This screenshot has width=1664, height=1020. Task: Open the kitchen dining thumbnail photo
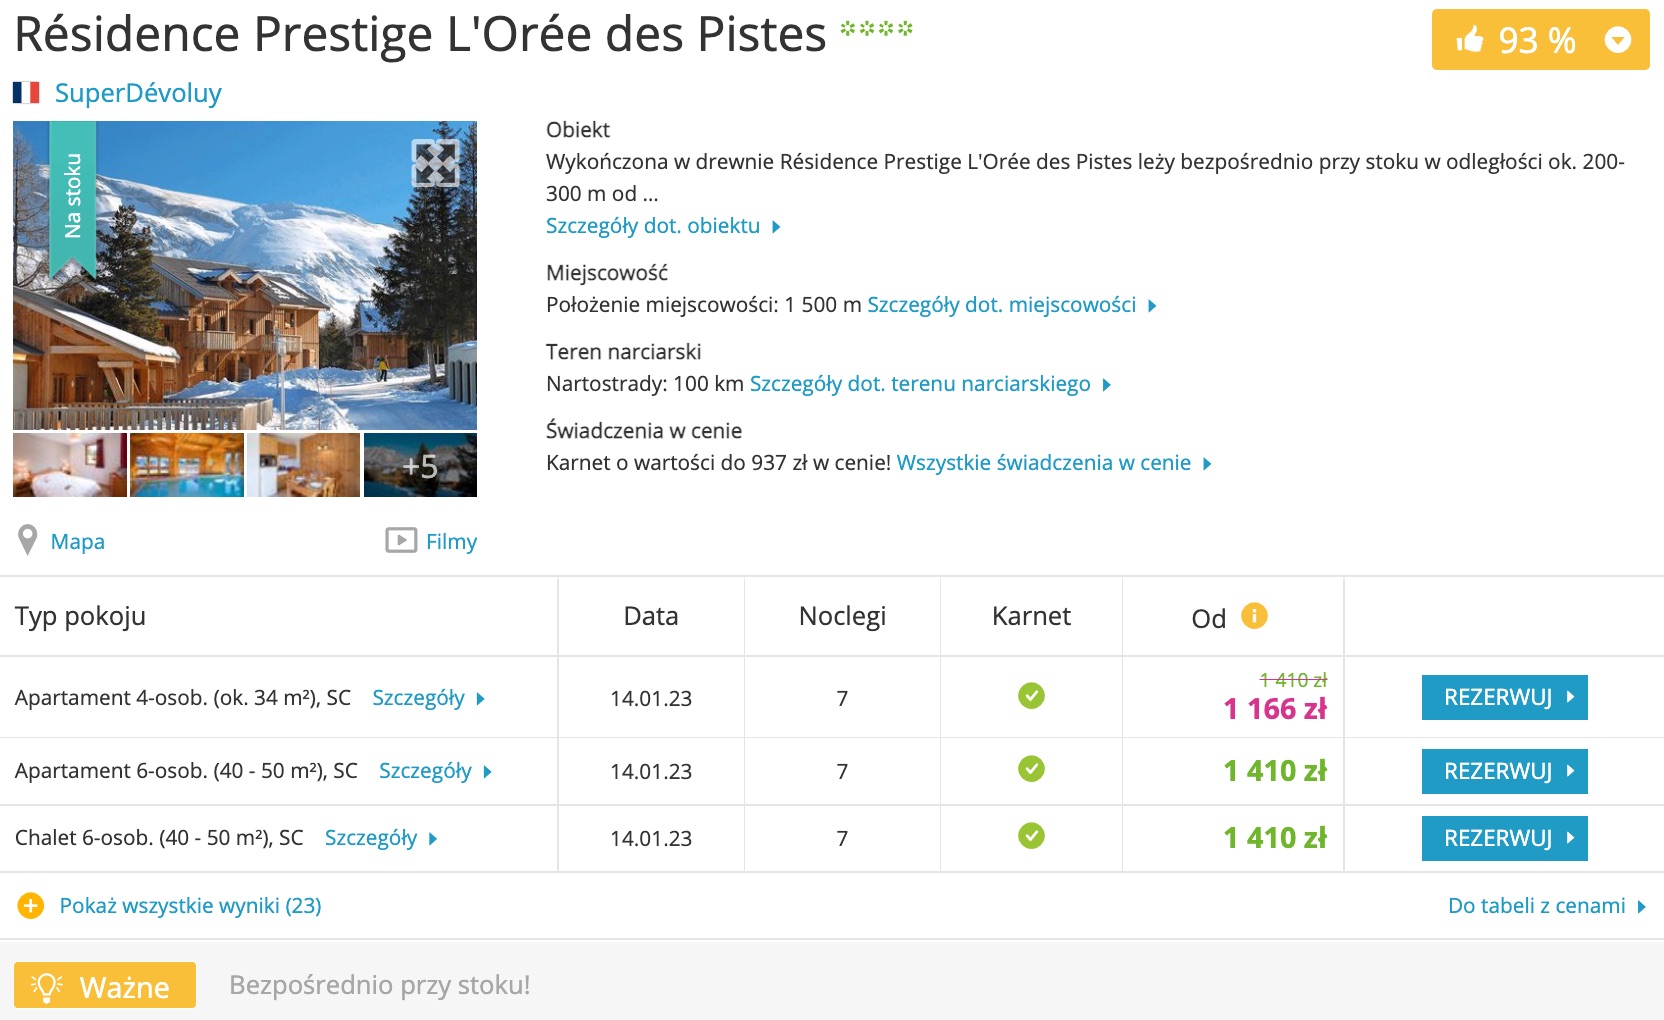[x=304, y=465]
